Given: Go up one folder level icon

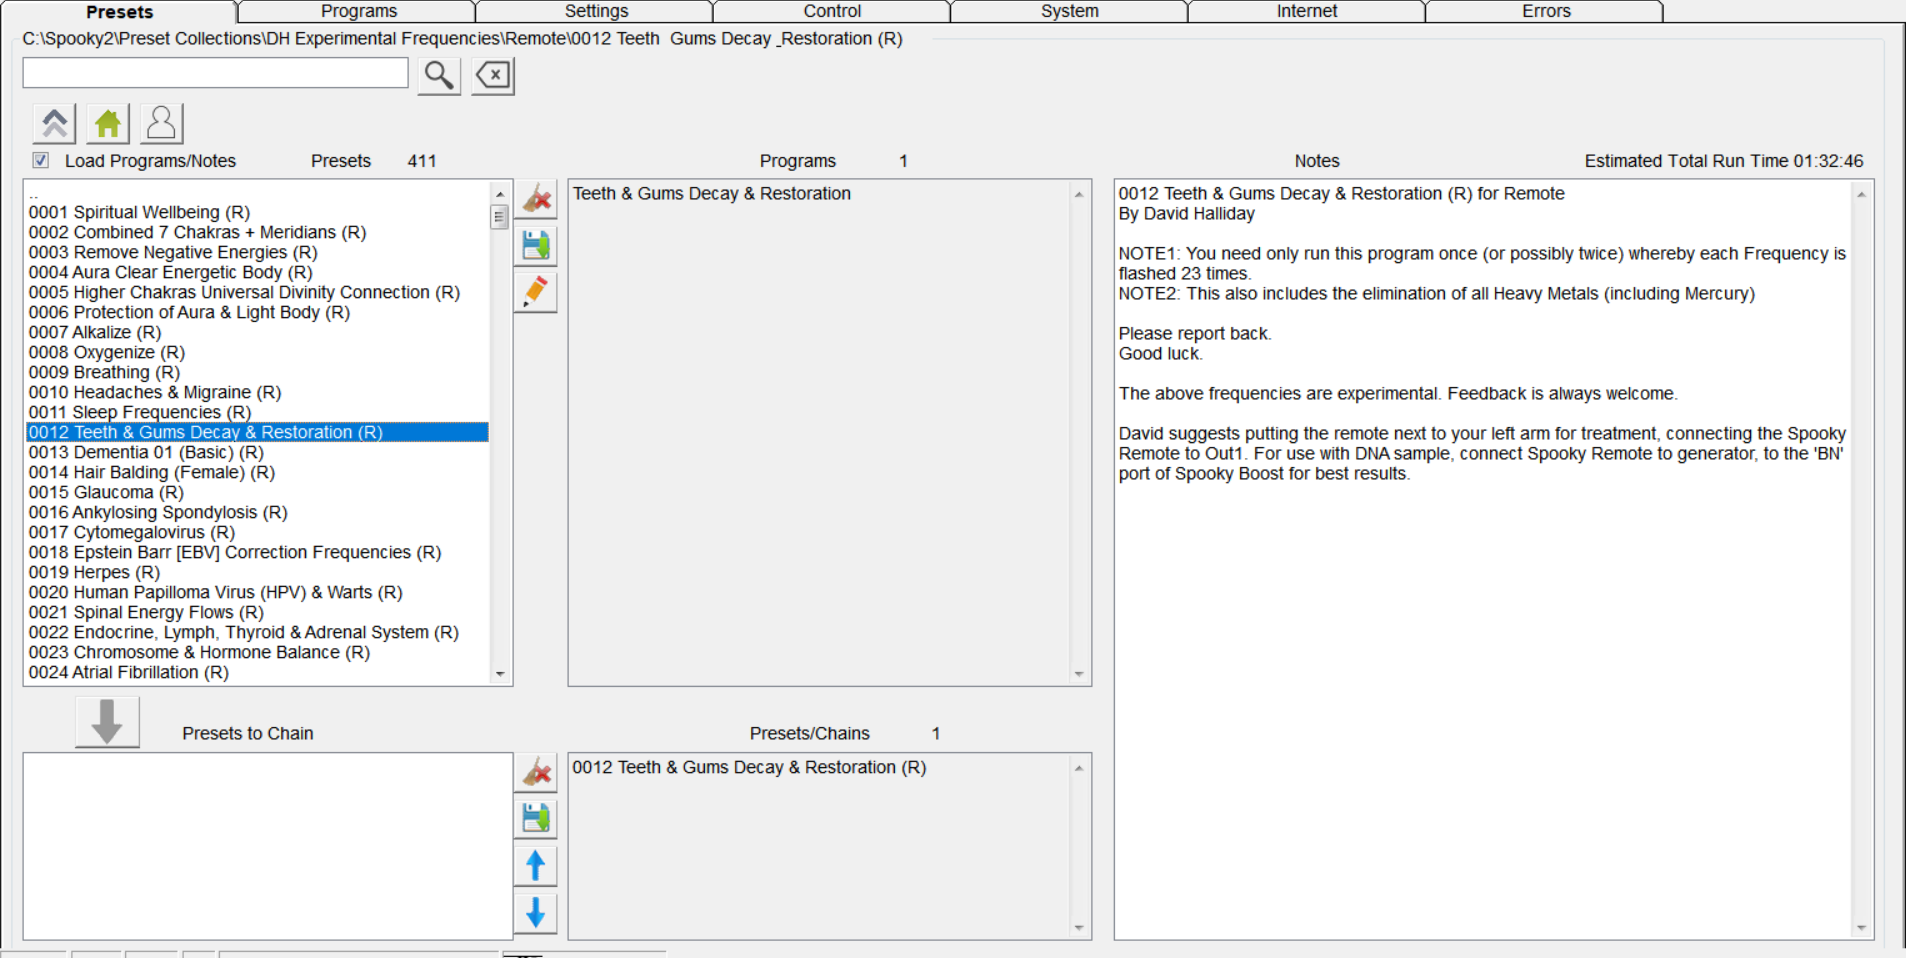Looking at the screenshot, I should [x=54, y=124].
